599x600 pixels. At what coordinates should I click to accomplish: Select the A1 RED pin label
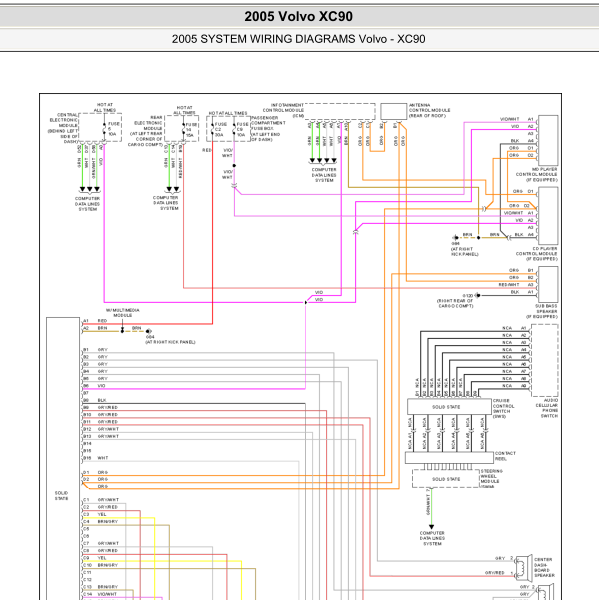95,321
